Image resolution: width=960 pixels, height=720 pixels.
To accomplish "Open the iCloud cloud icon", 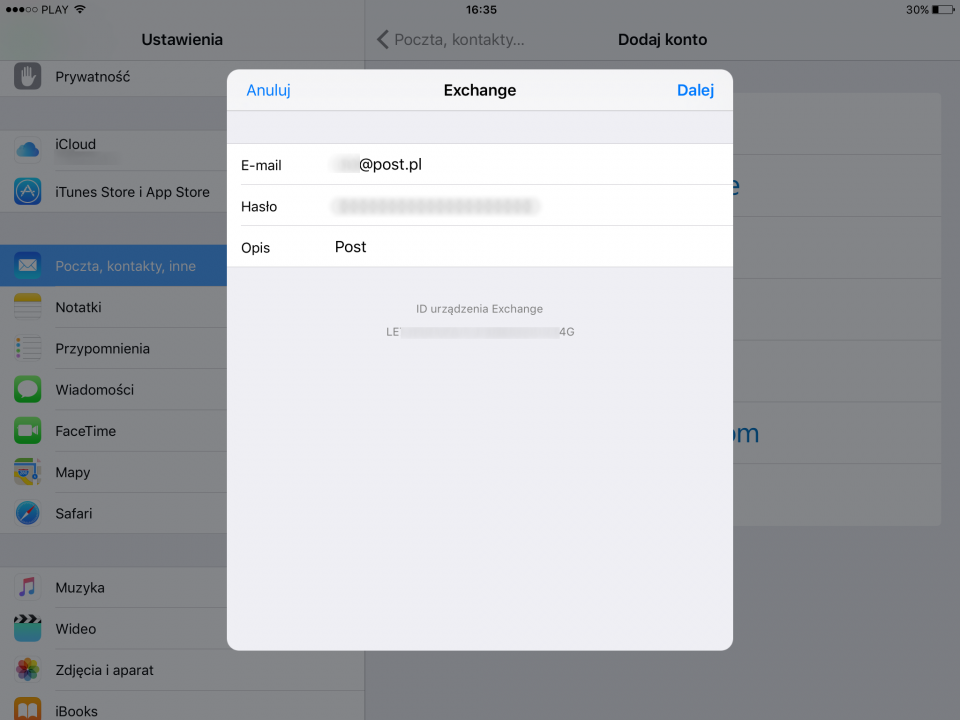I will 28,149.
